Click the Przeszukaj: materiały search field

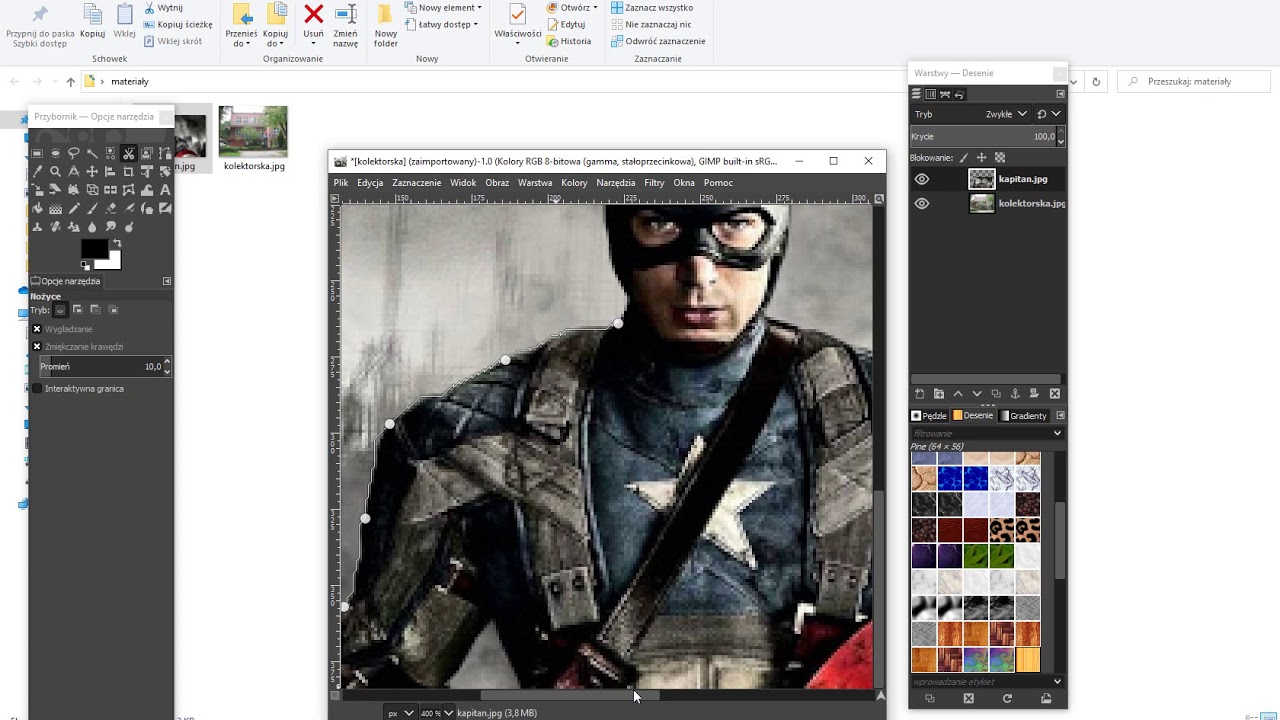(x=1196, y=81)
